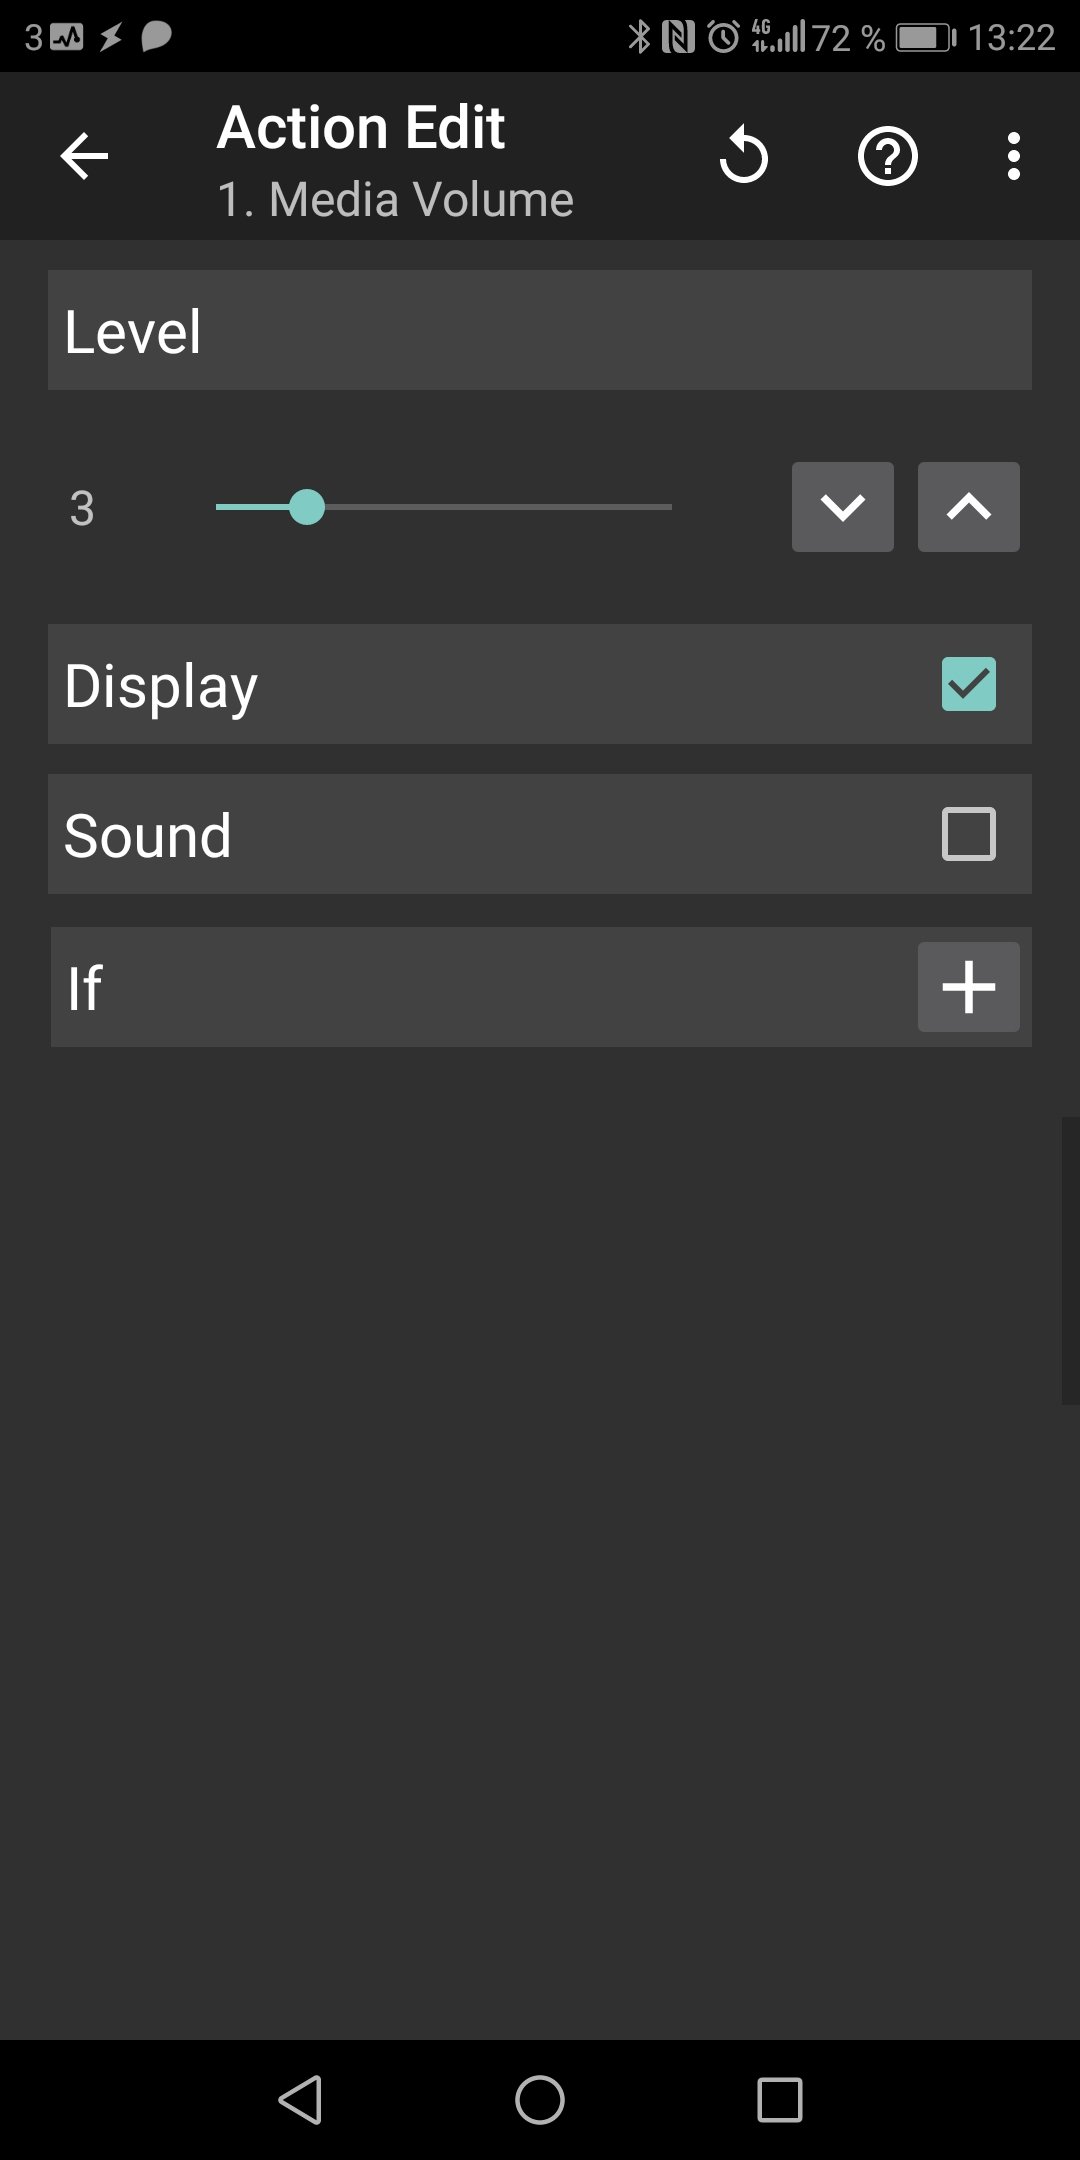
Task: Open the three-dot overflow menu
Action: tap(1014, 156)
